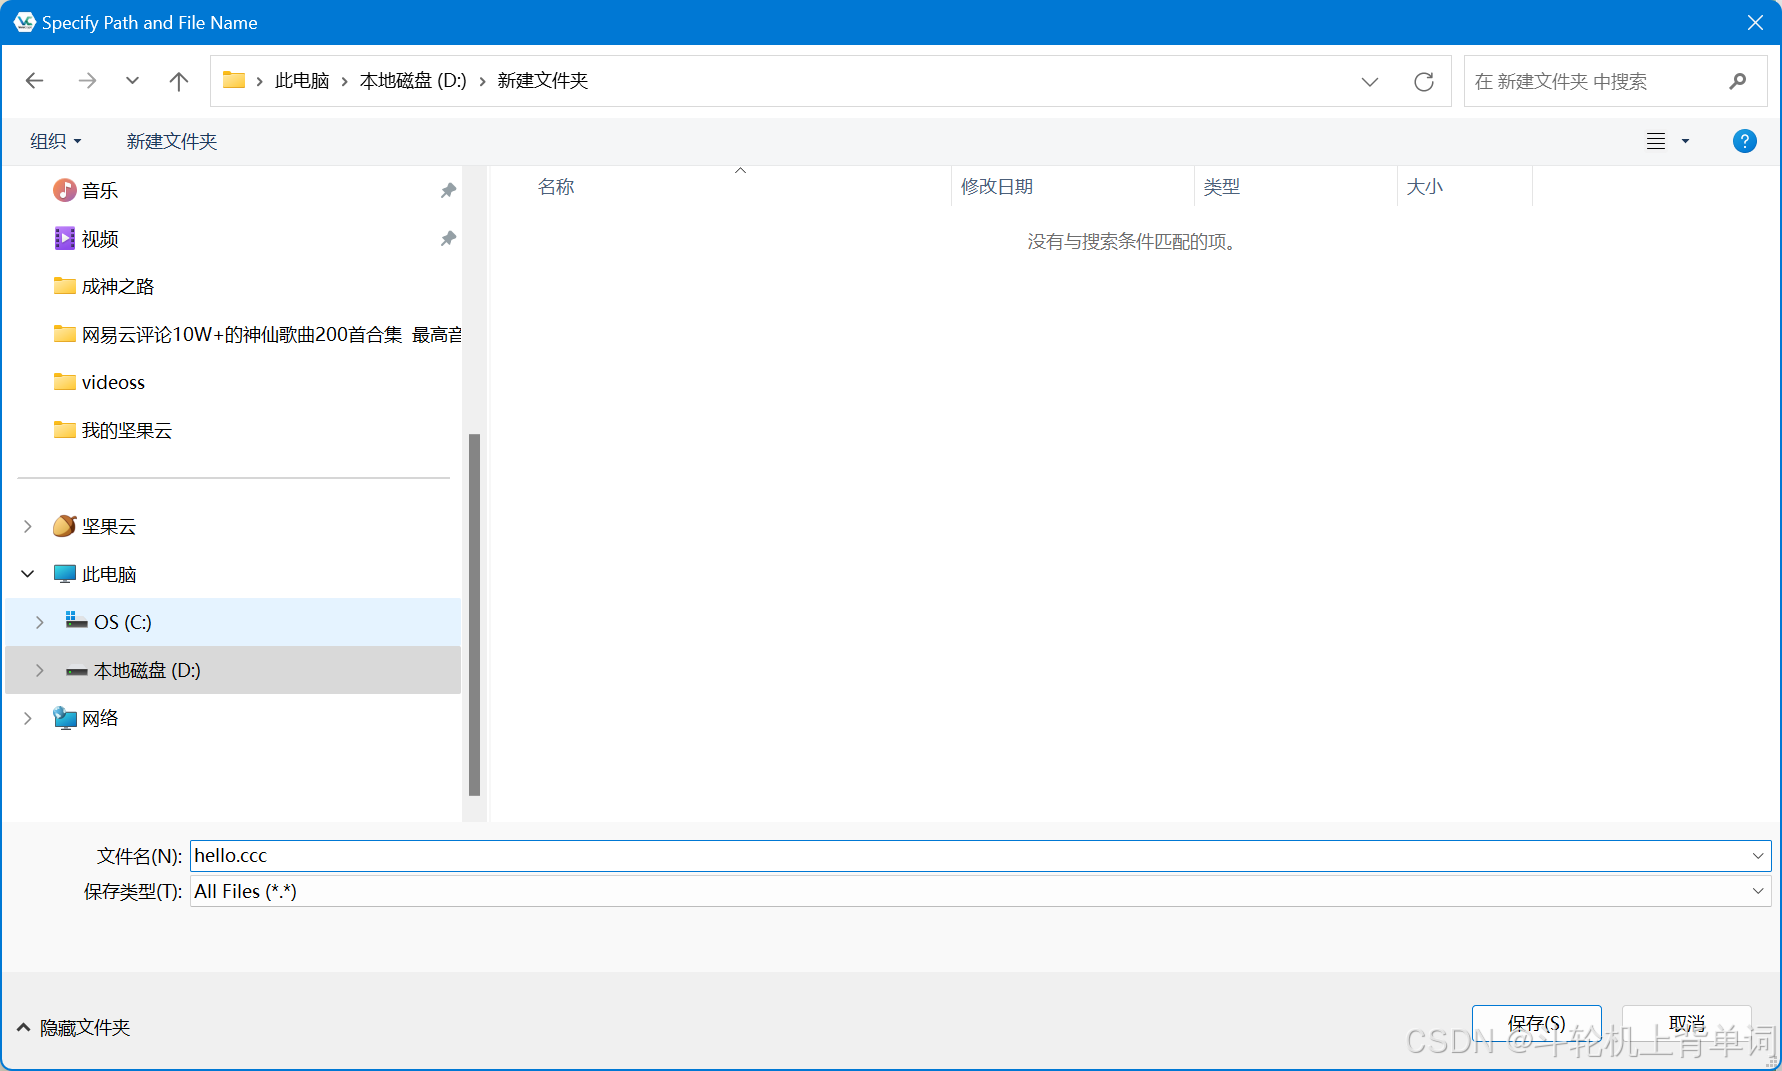Image resolution: width=1782 pixels, height=1071 pixels.
Task: Open the recent locations dropdown
Action: [x=132, y=81]
